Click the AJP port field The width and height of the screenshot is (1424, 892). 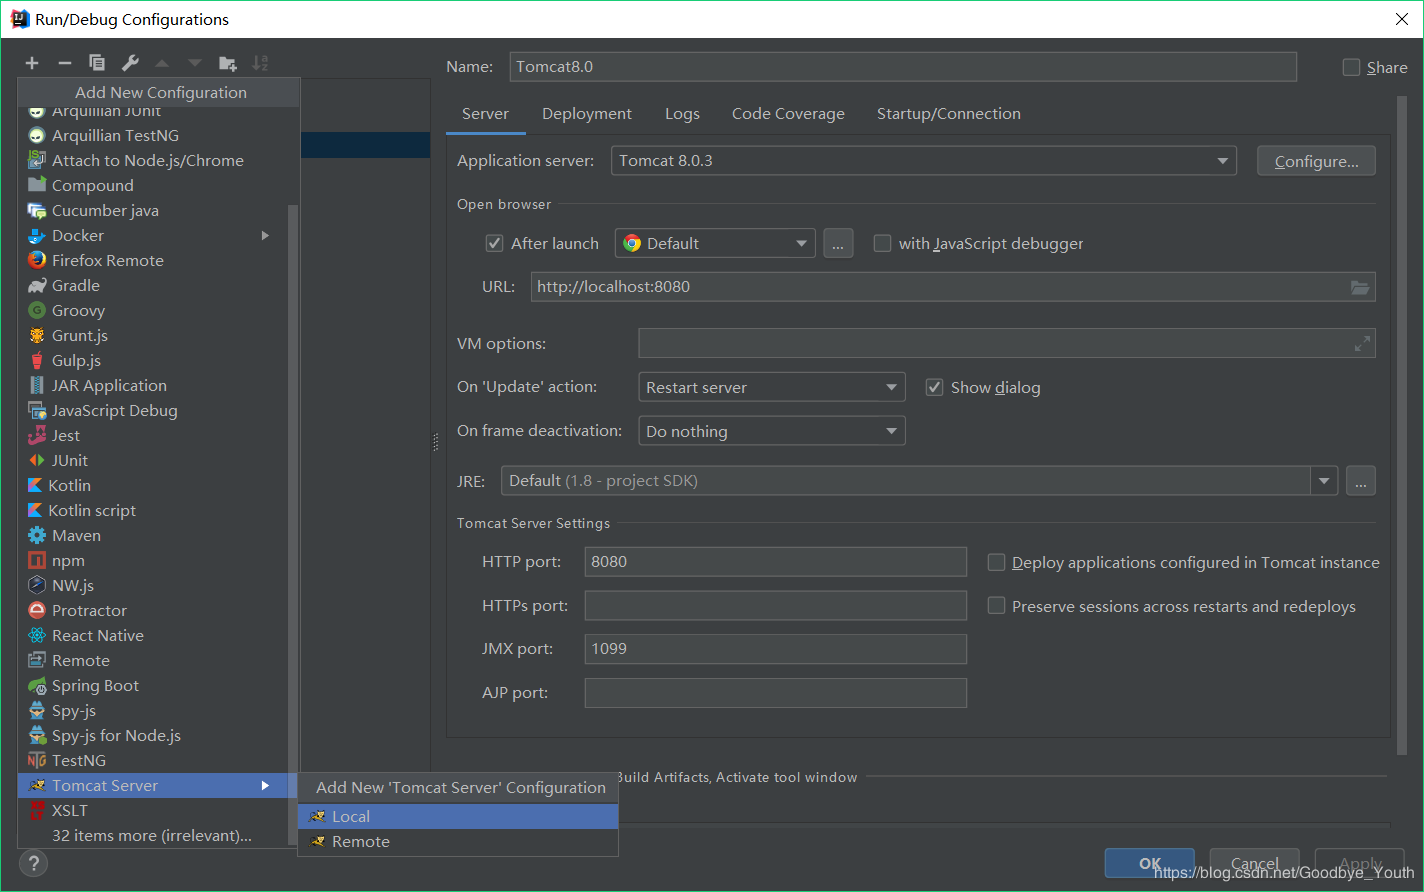775,693
